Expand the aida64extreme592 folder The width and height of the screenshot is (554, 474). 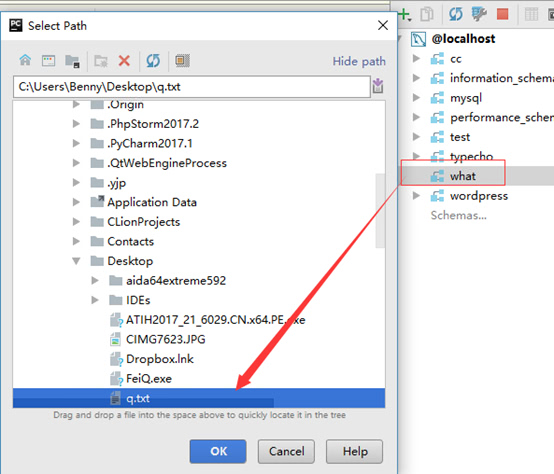pos(95,280)
